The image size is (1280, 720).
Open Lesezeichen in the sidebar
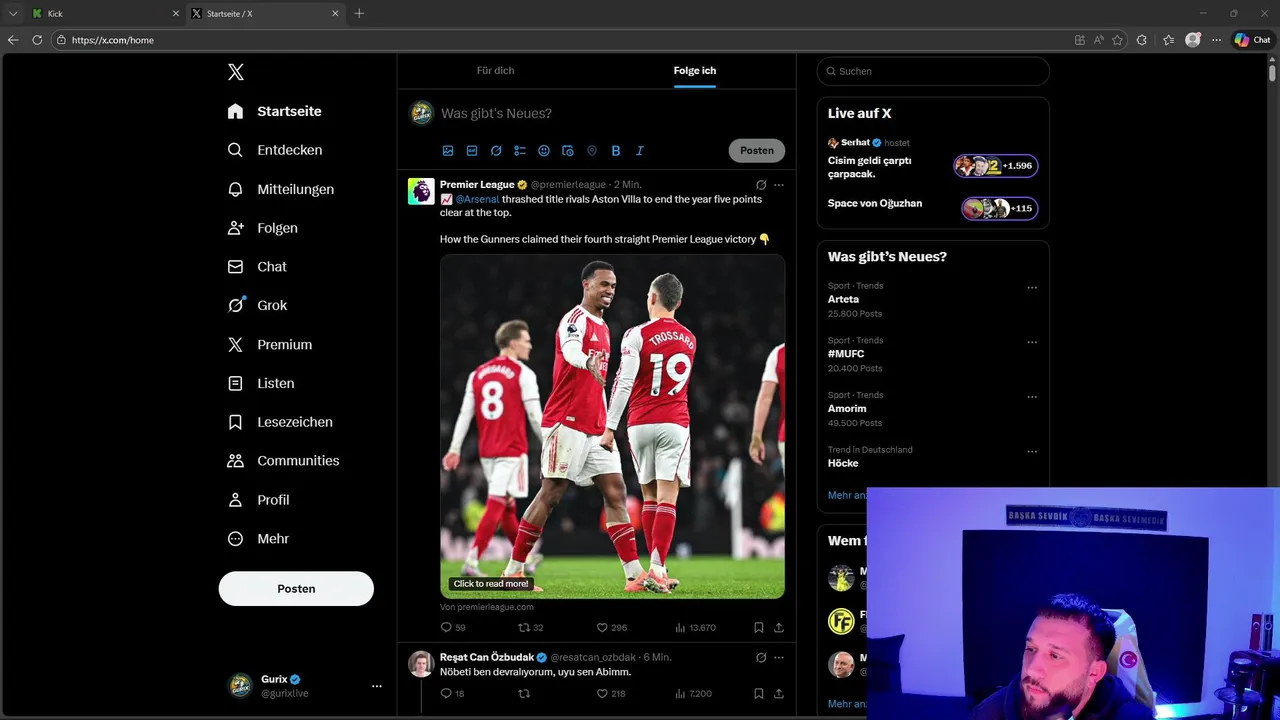[x=280, y=422]
